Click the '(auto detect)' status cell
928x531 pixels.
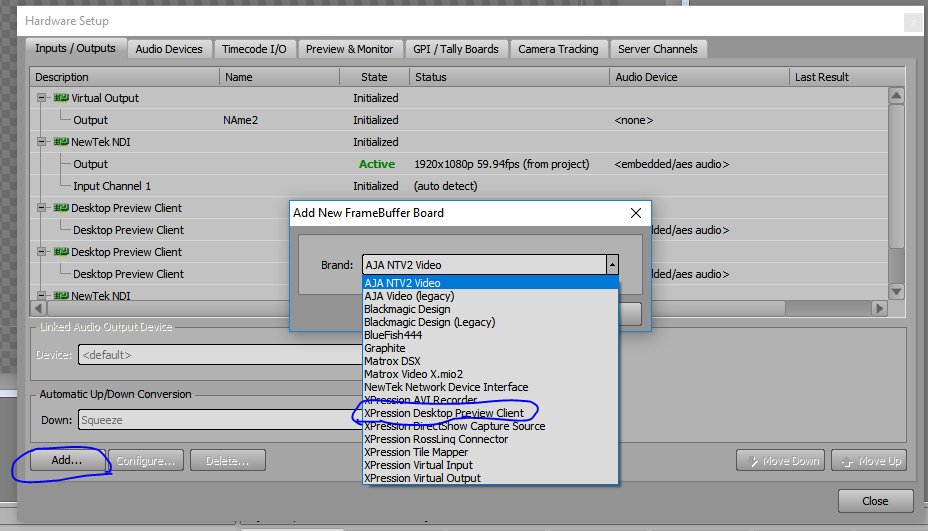[445, 186]
